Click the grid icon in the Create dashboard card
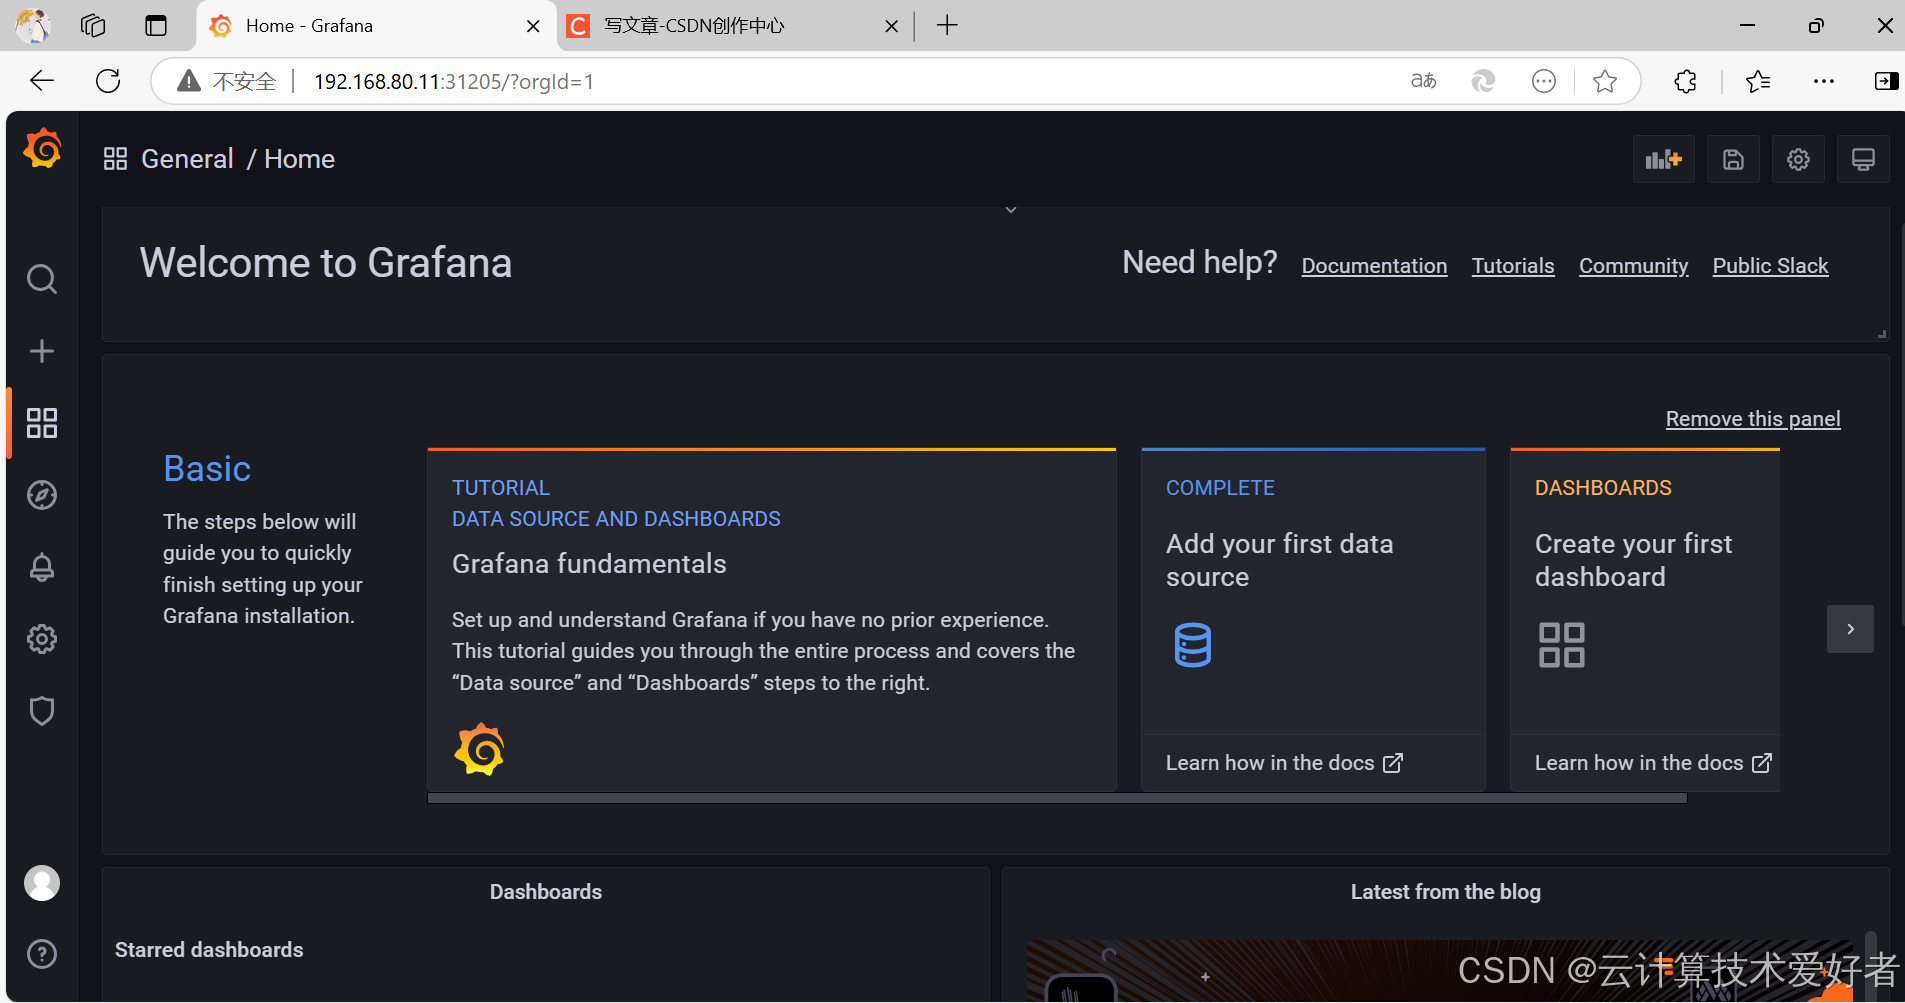This screenshot has height=1003, width=1905. click(x=1561, y=645)
